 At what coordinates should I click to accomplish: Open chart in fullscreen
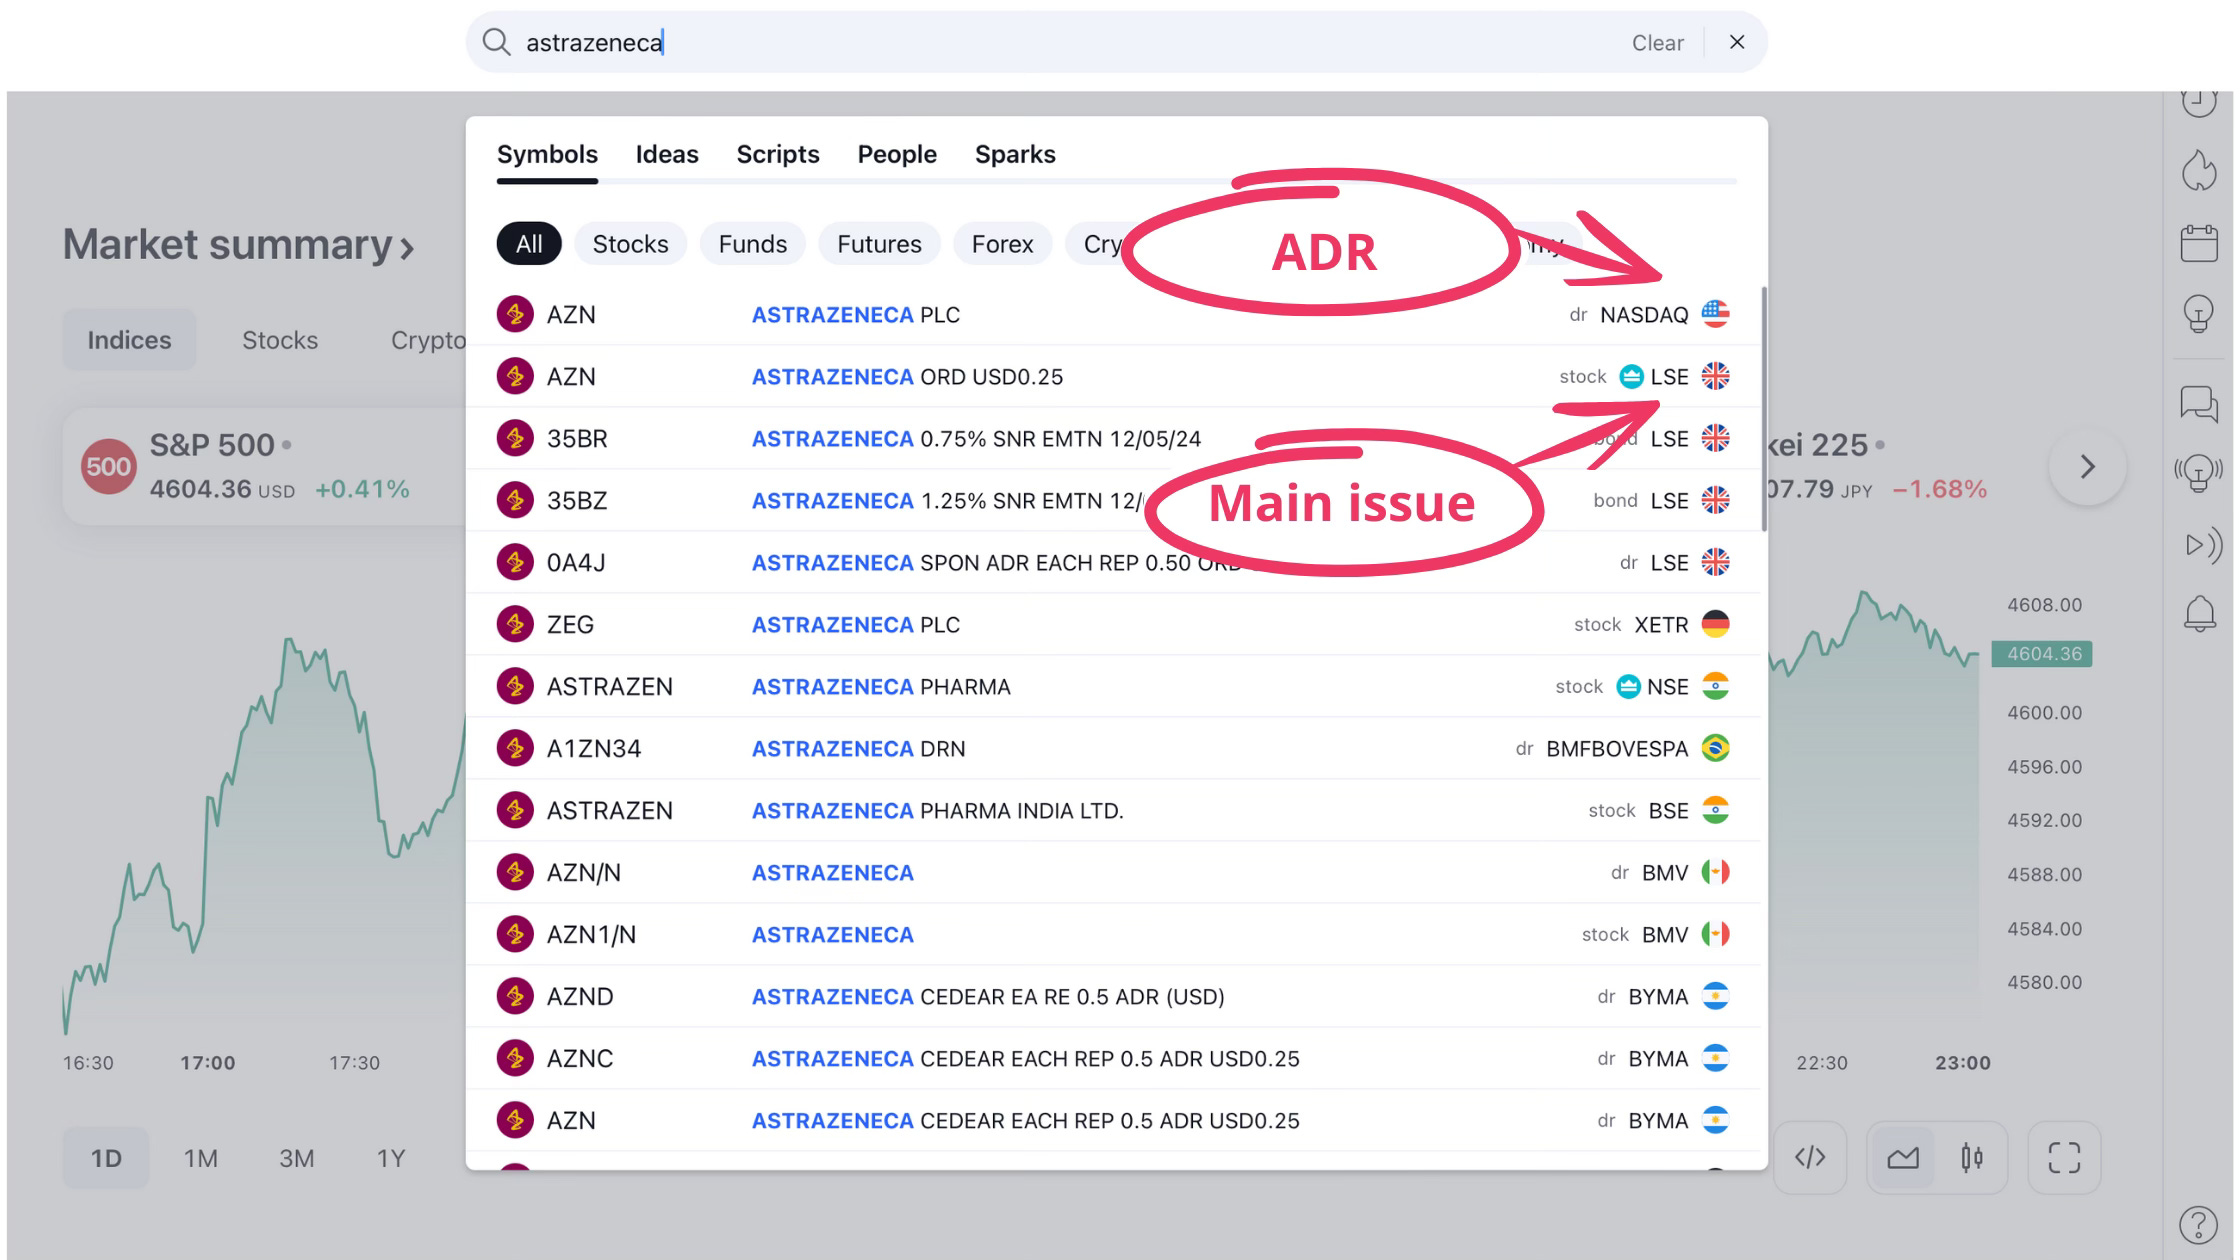click(2064, 1158)
